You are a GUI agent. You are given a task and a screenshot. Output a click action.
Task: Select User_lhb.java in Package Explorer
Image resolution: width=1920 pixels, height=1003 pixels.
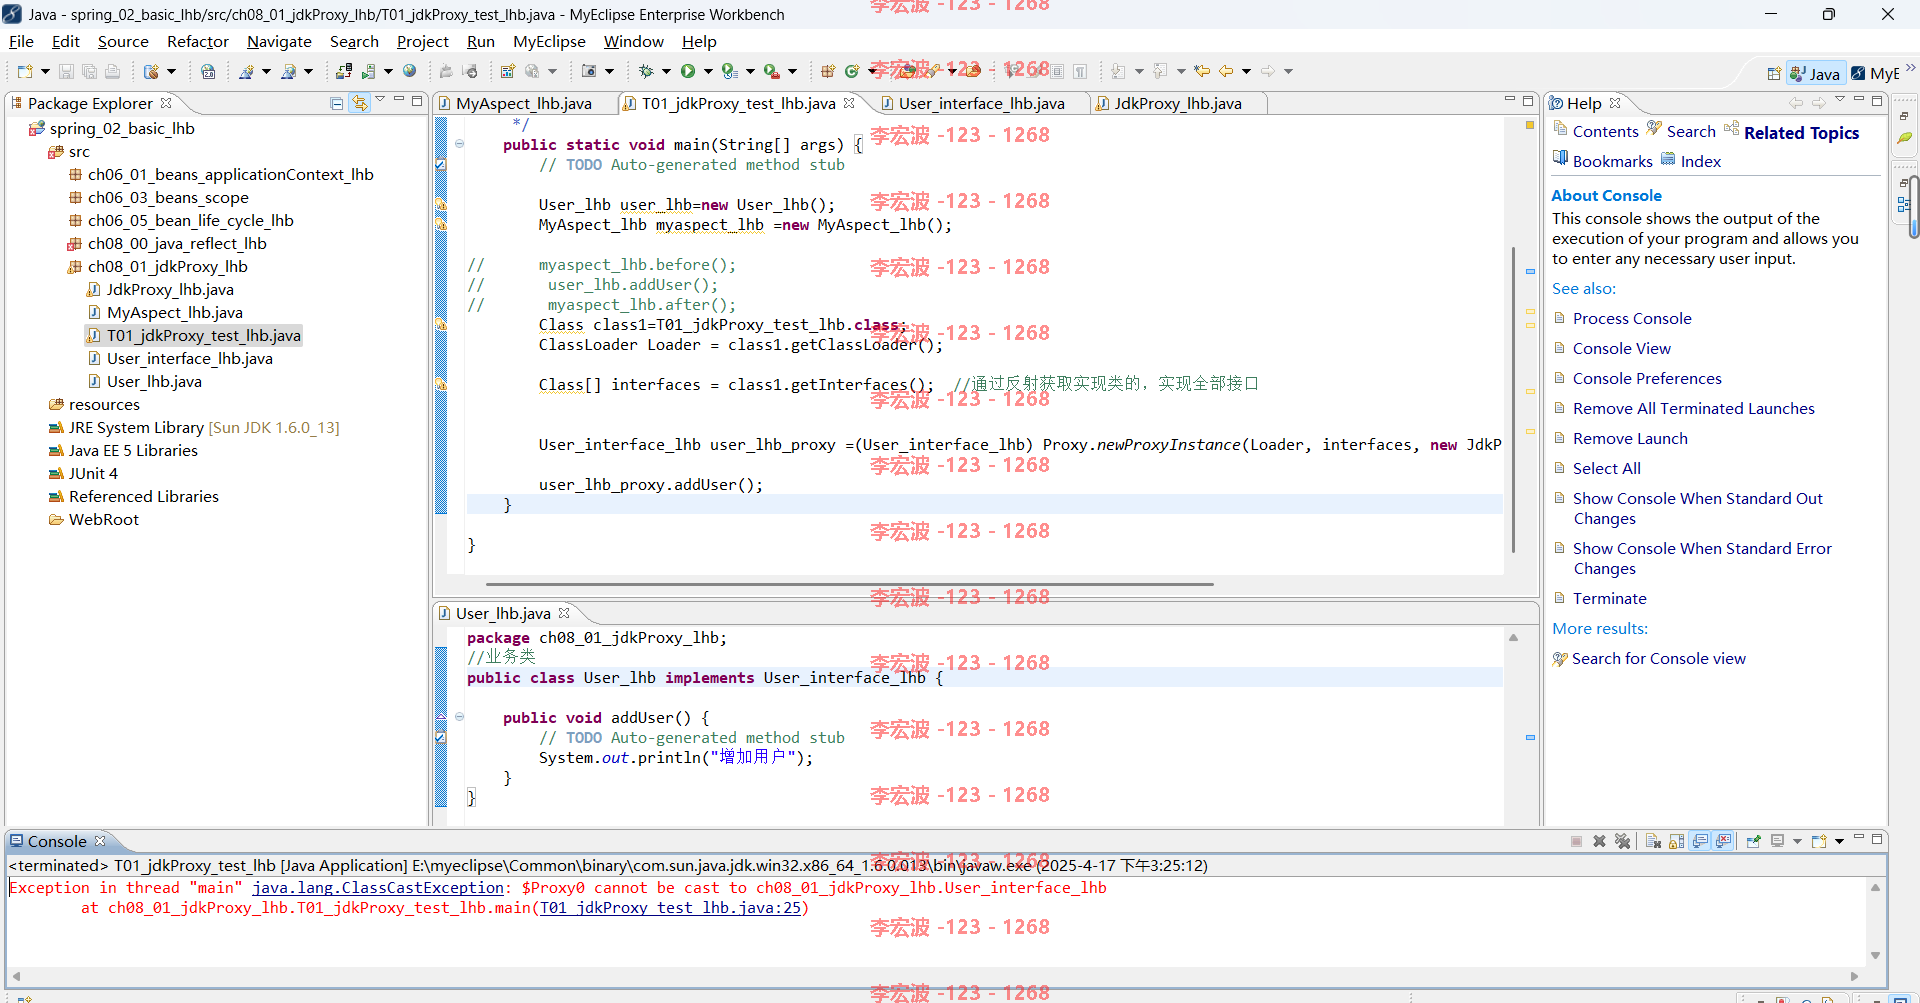point(154,381)
